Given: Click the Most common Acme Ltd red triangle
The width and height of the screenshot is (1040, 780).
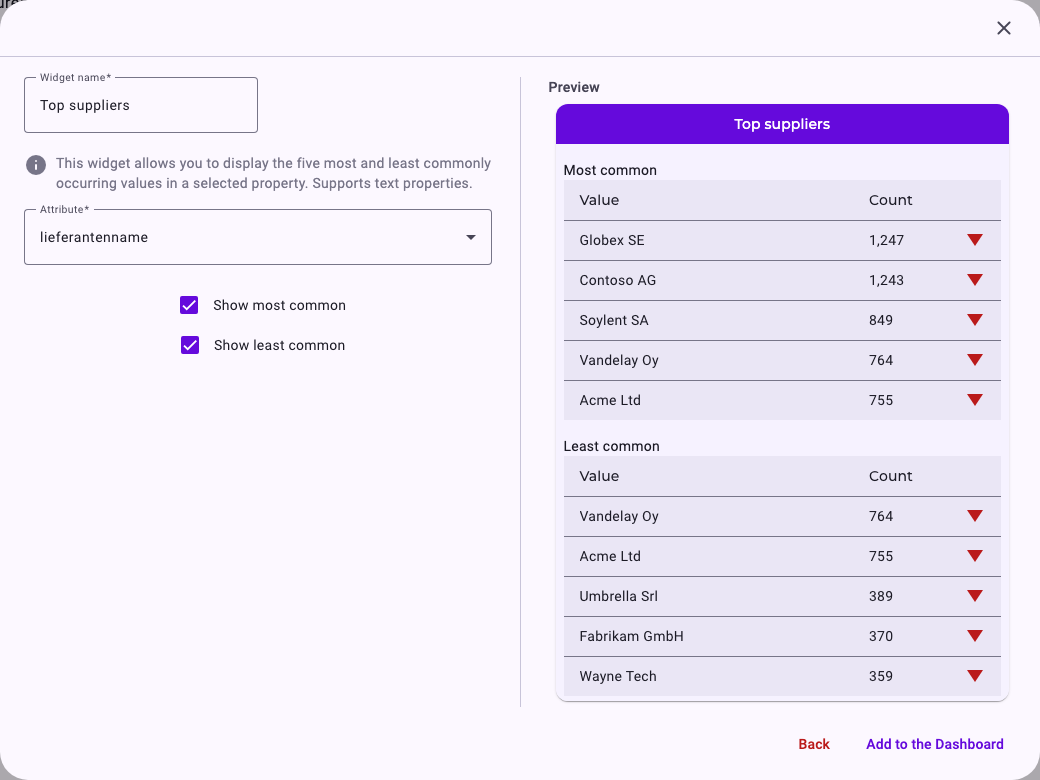Looking at the screenshot, I should click(974, 400).
